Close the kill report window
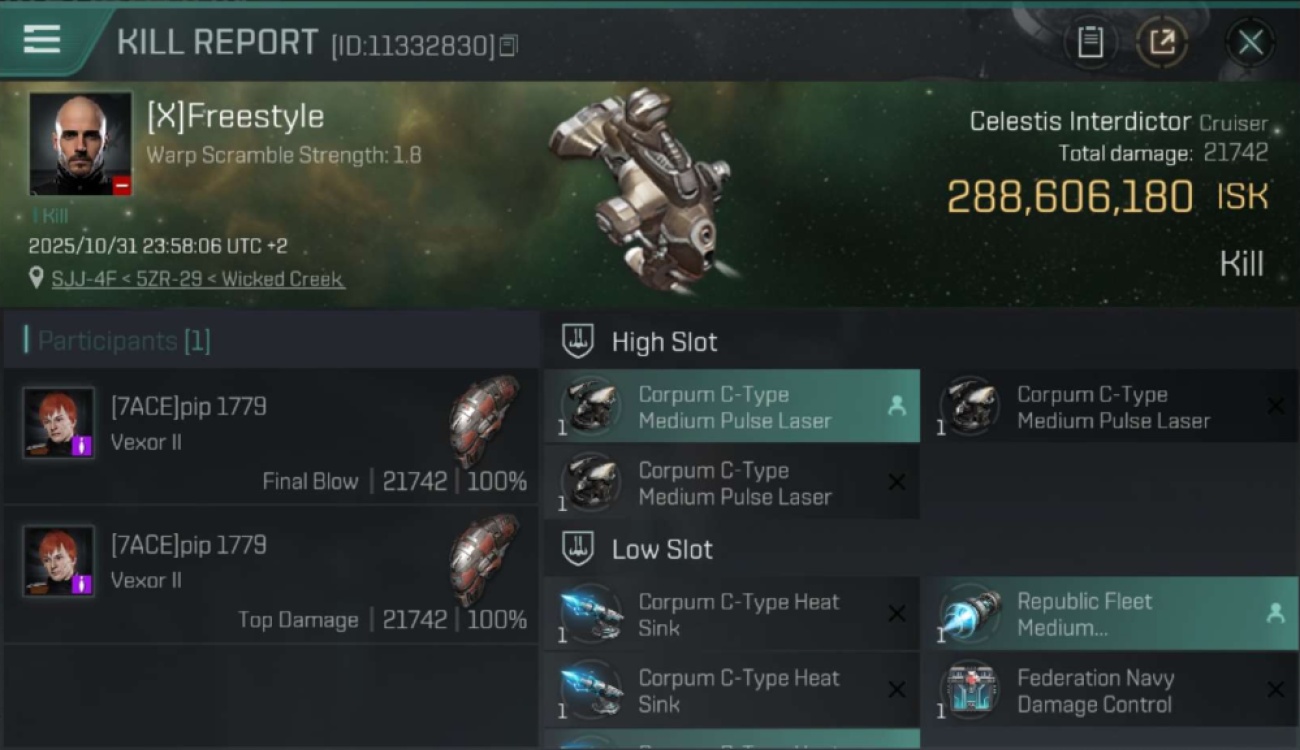Viewport: 1300px width, 750px height. (1250, 42)
